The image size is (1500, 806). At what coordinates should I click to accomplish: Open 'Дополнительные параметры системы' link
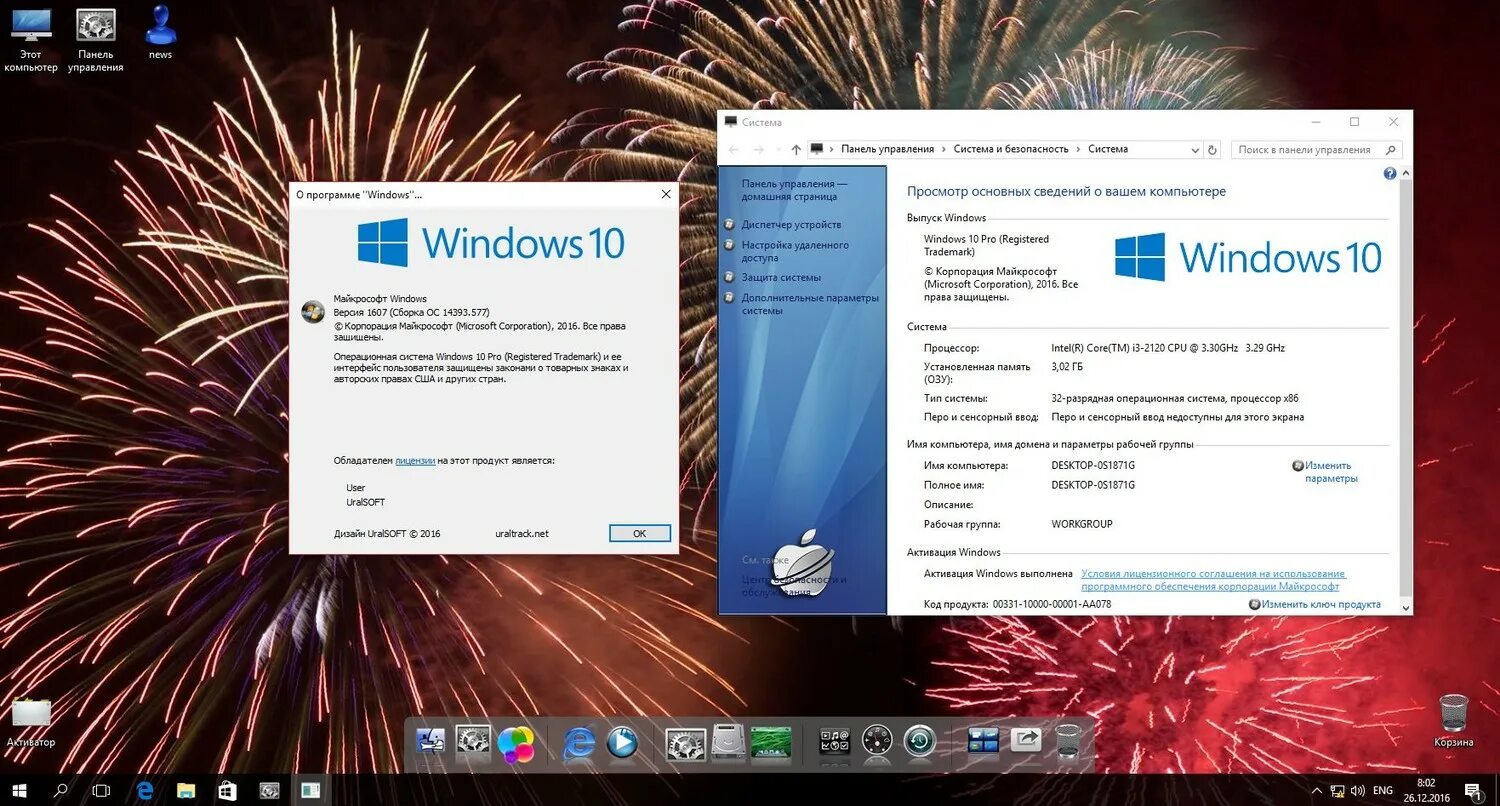(810, 304)
